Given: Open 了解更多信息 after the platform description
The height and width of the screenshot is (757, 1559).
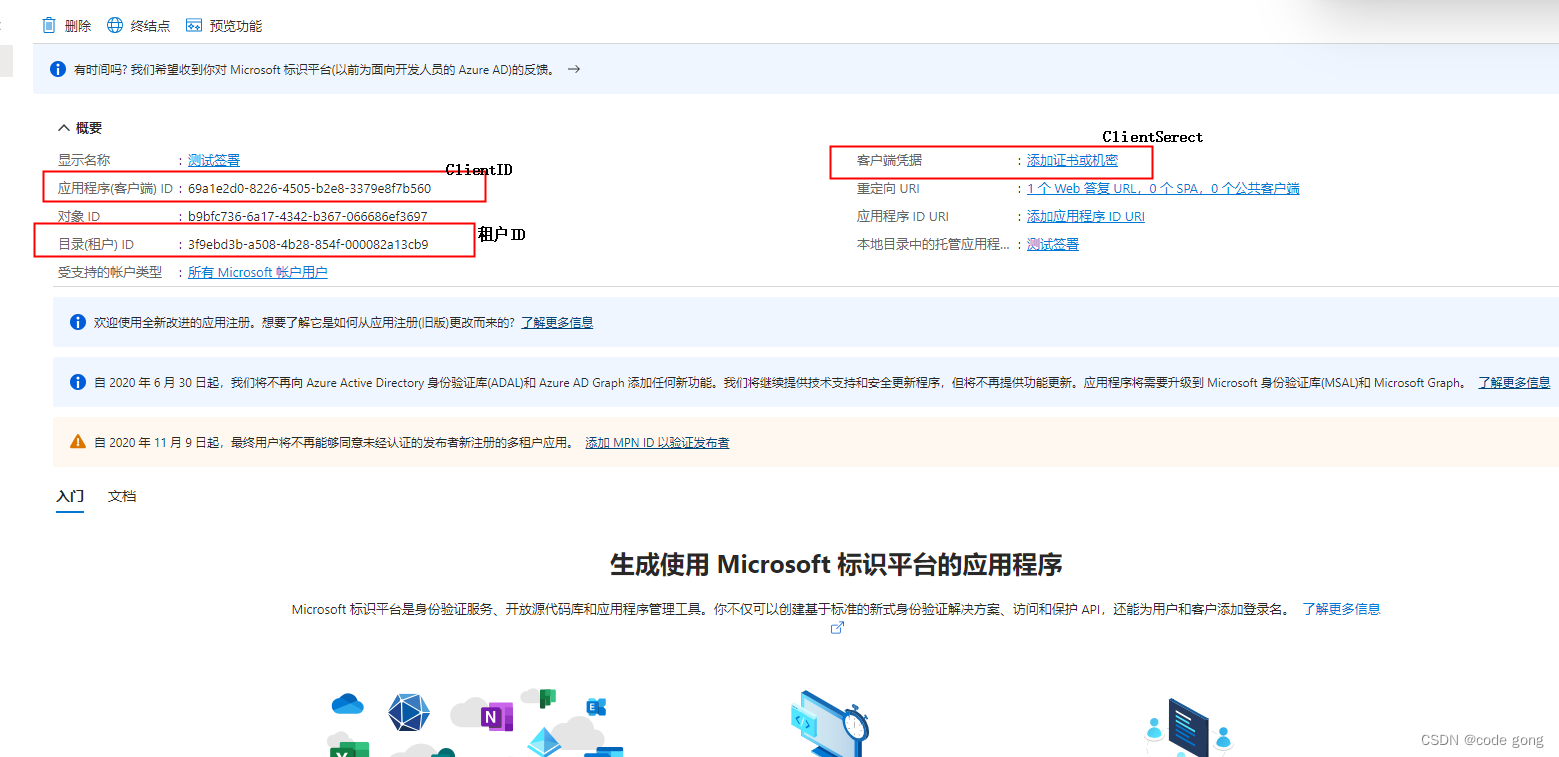Looking at the screenshot, I should pos(1341,609).
